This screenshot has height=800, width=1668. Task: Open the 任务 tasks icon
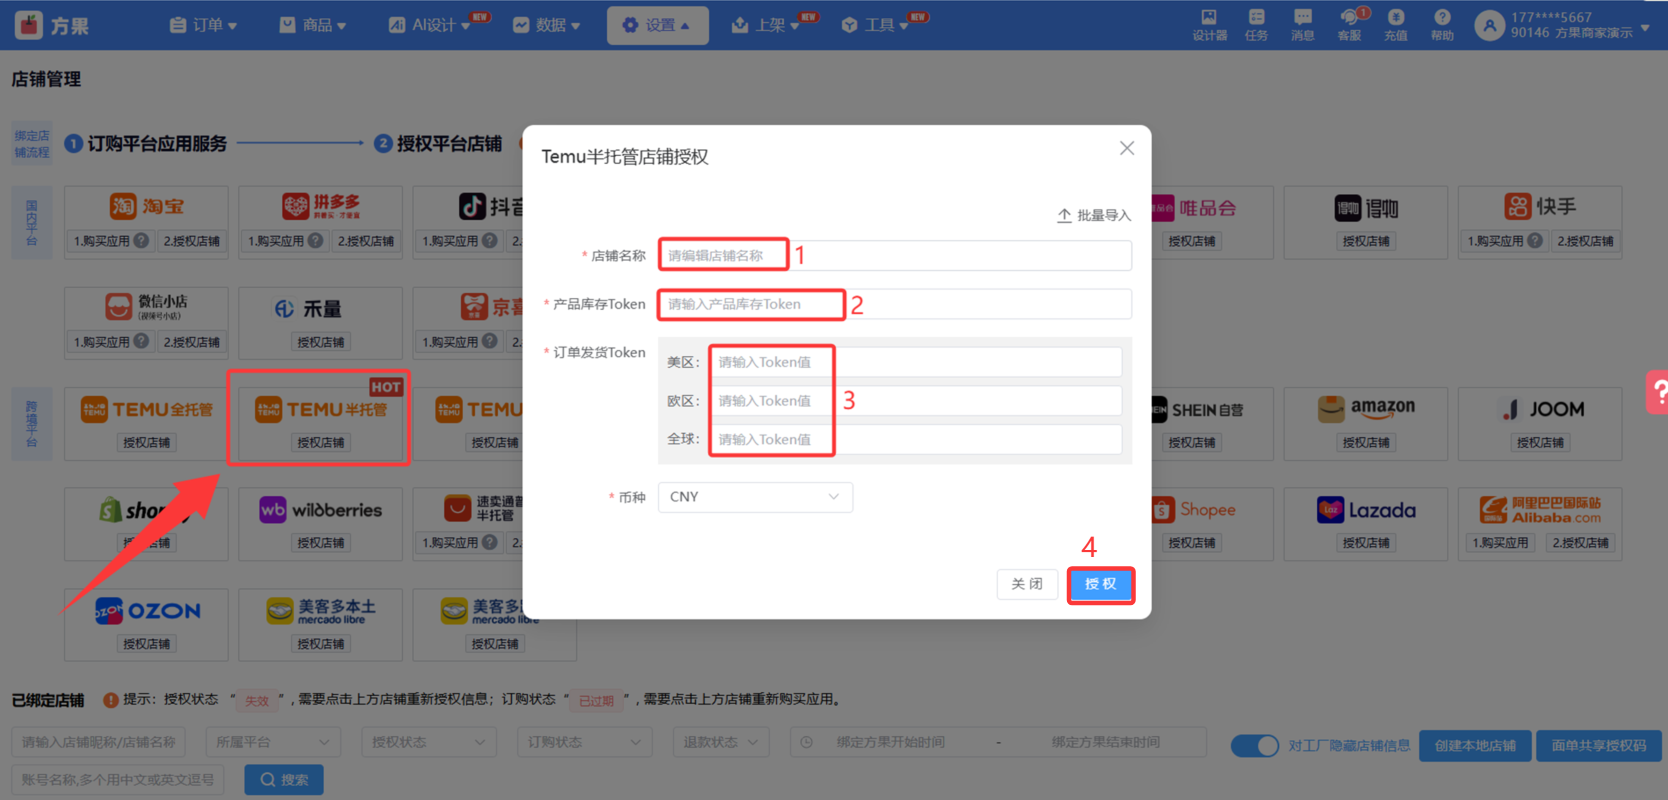click(x=1257, y=17)
